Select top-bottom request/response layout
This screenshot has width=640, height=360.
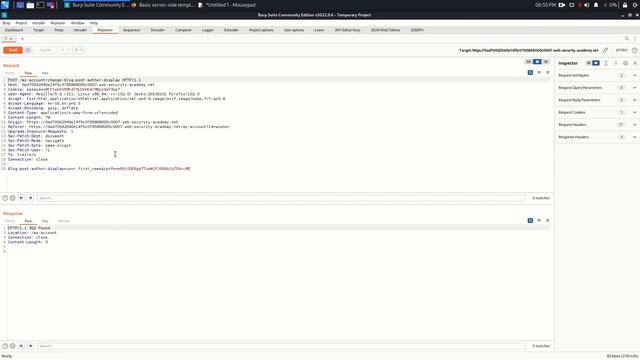click(537, 62)
